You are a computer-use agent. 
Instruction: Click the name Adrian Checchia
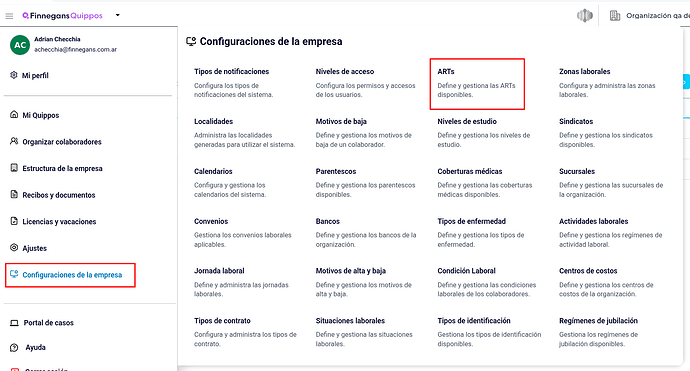(57, 39)
